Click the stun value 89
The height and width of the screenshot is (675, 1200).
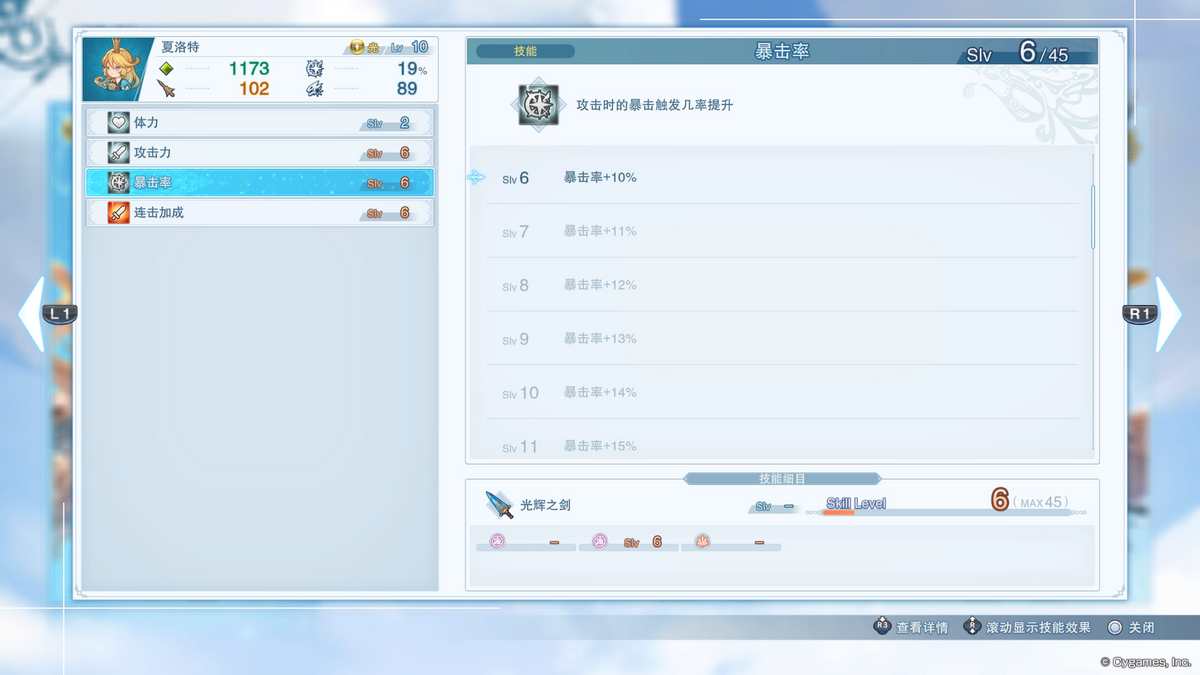pyautogui.click(x=407, y=89)
